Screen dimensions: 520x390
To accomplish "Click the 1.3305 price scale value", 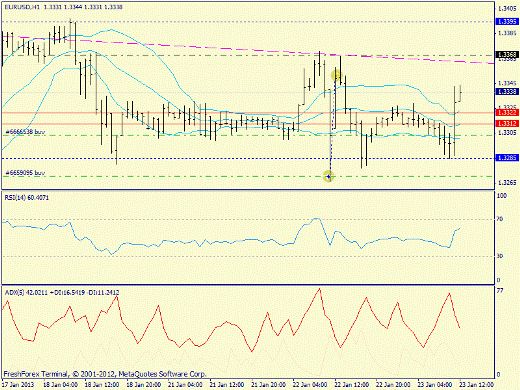I will (507, 133).
